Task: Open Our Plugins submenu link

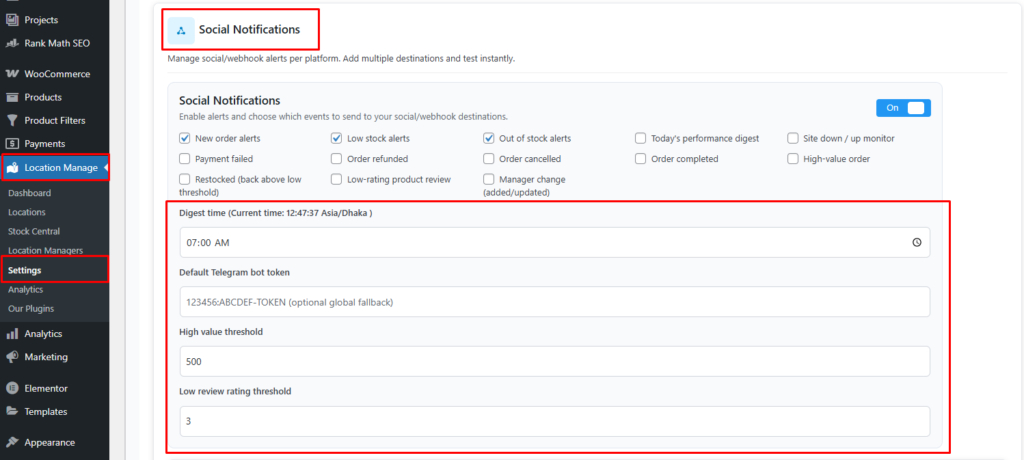Action: pos(31,308)
